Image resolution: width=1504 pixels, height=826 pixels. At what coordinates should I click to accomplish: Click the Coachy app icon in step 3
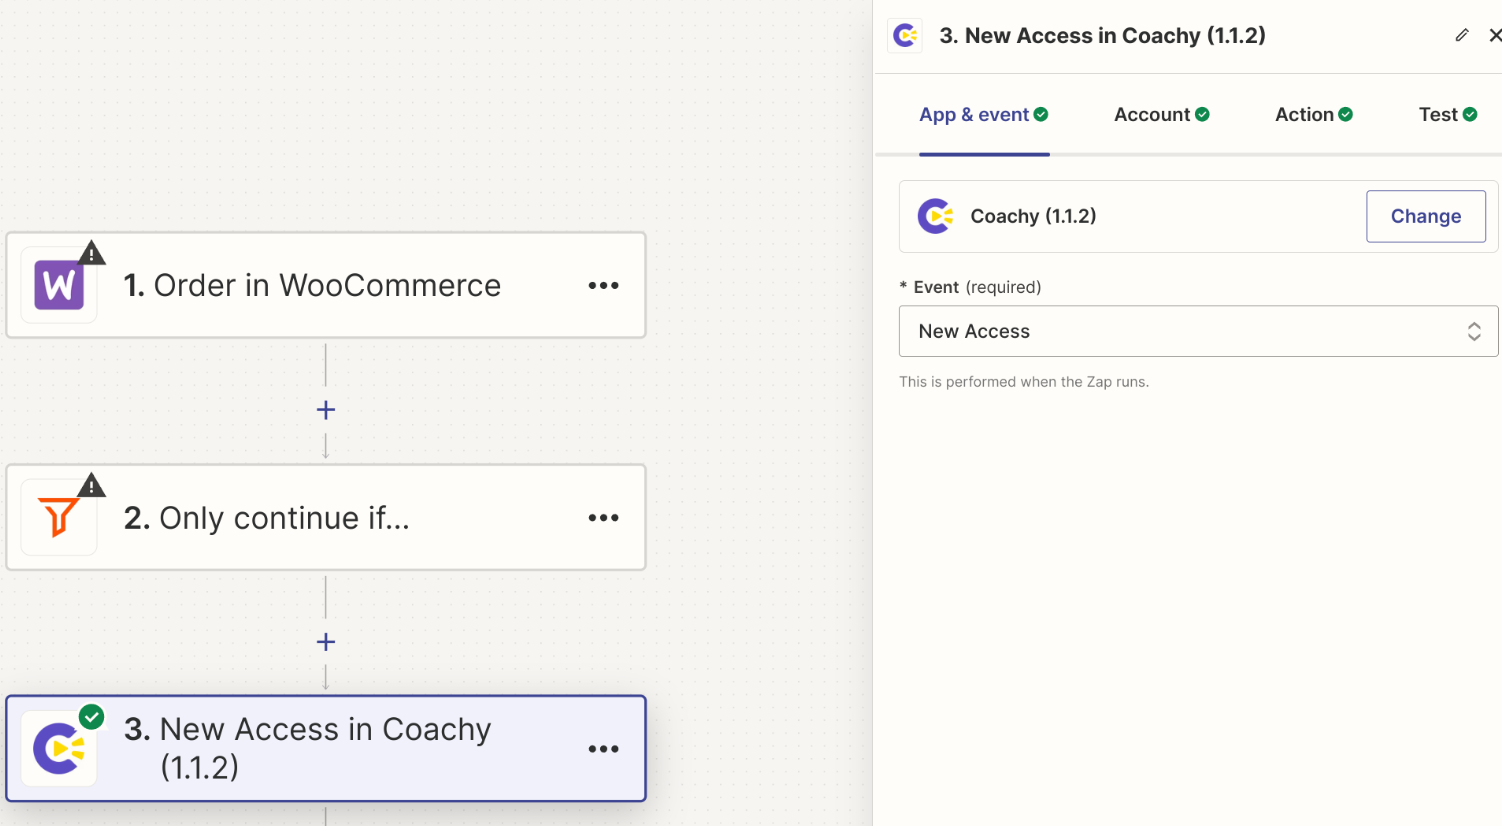pyautogui.click(x=59, y=749)
